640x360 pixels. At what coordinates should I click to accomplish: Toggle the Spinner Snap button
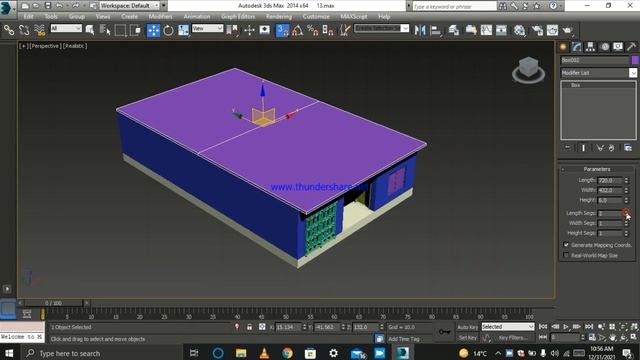328,30
